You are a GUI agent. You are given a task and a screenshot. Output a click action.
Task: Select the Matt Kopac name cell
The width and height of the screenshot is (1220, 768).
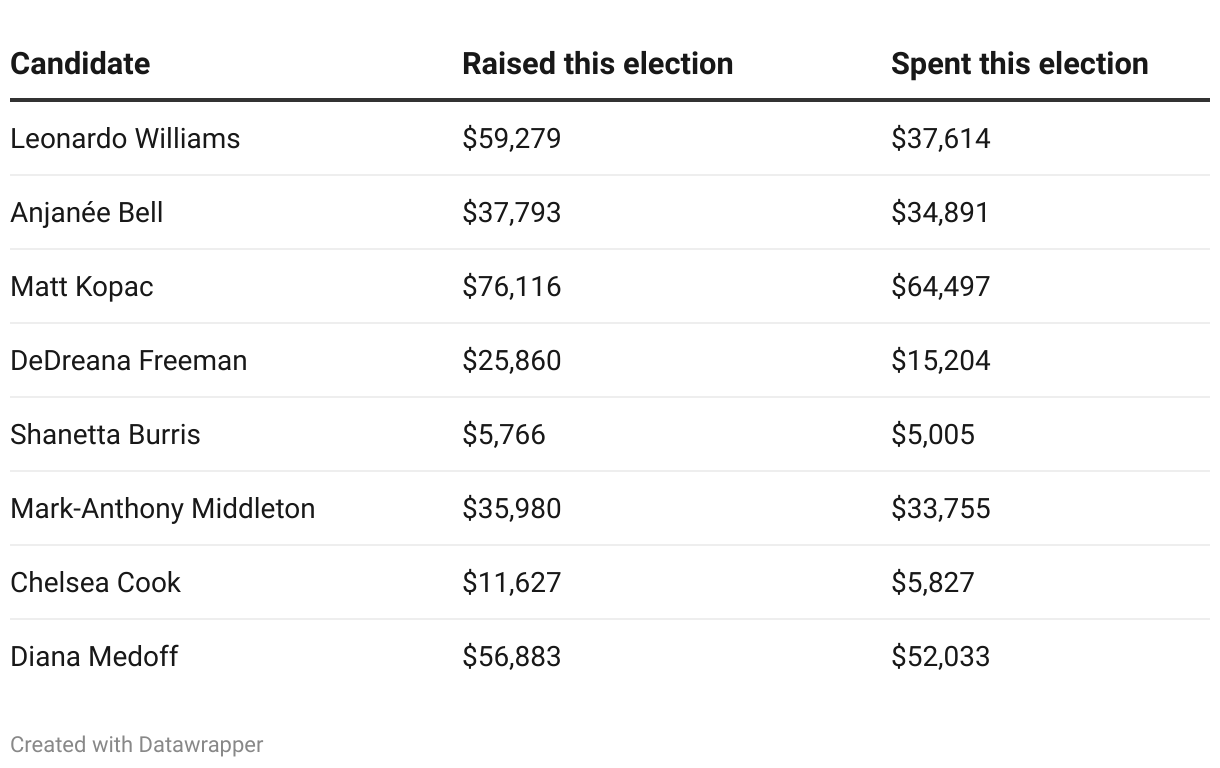tap(82, 286)
